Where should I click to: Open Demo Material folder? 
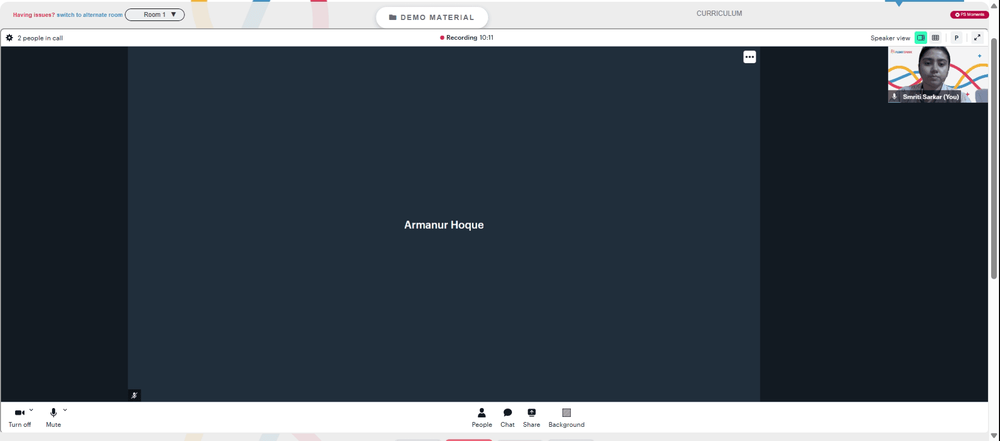[432, 17]
